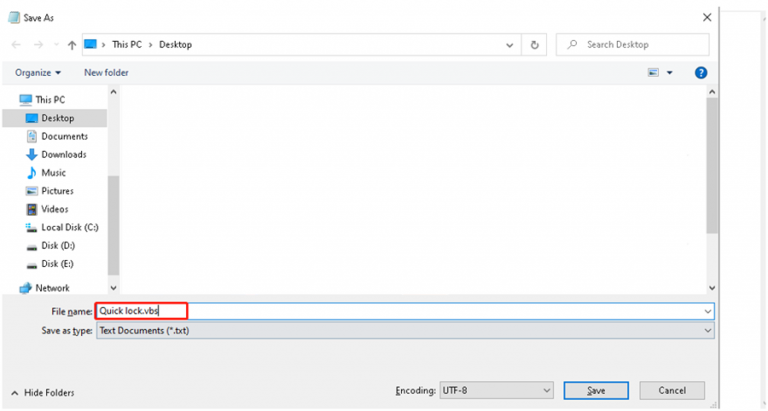The height and width of the screenshot is (411, 768).
Task: Select Music folder in sidebar
Action: click(53, 172)
